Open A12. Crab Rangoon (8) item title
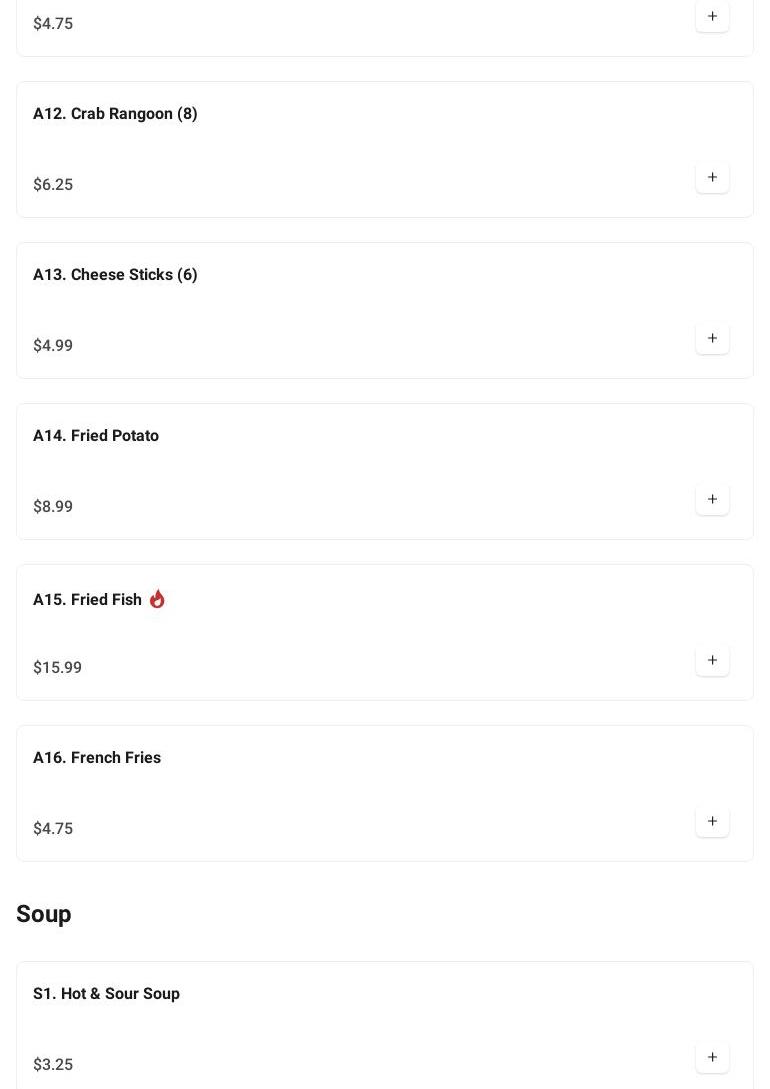This screenshot has width=770, height=1089. coord(115,114)
